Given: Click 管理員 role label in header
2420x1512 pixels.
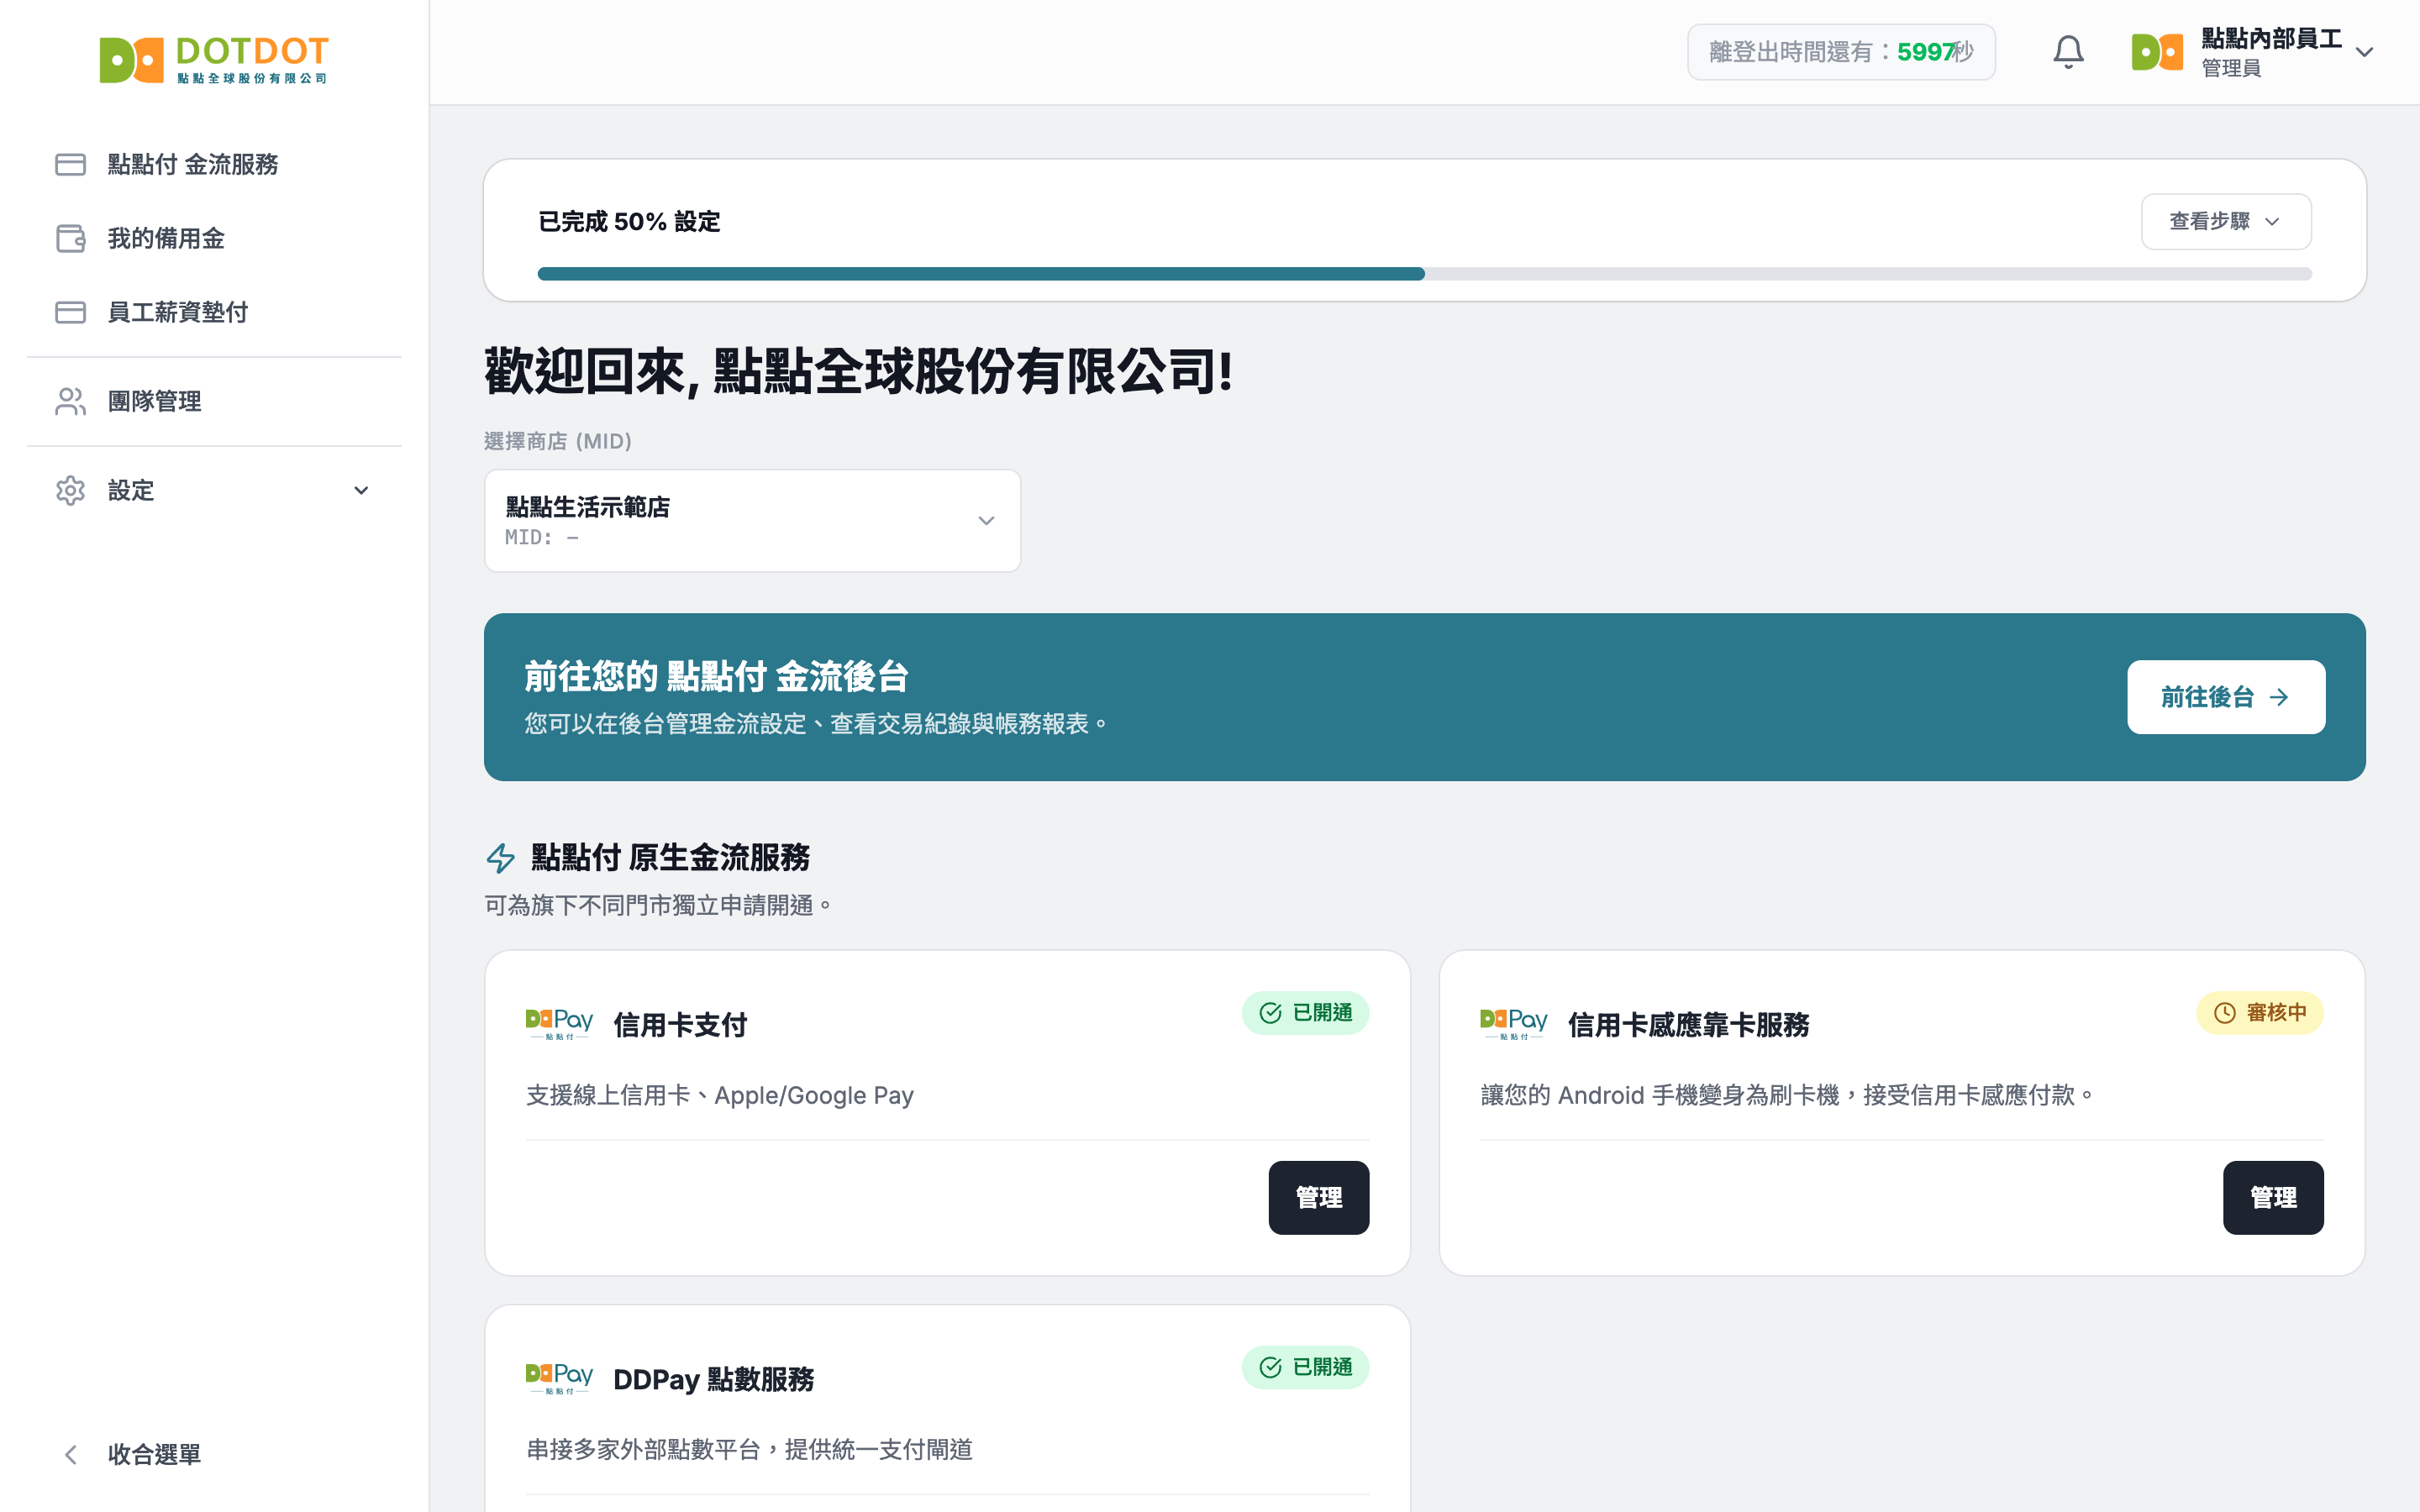Looking at the screenshot, I should pos(2231,68).
